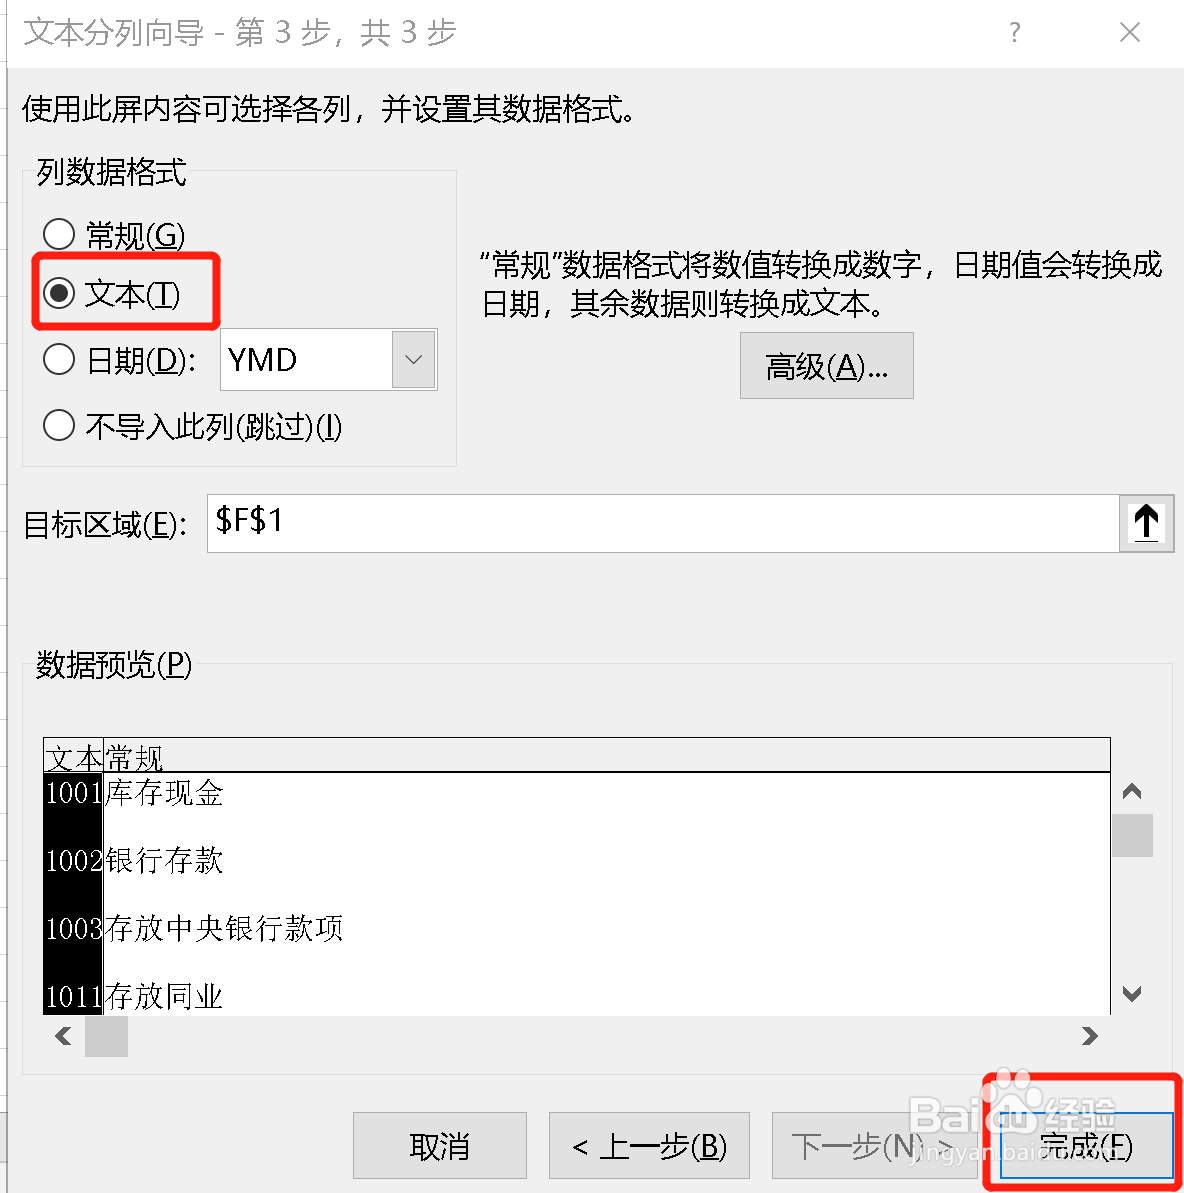The height and width of the screenshot is (1193, 1184).
Task: Click the 目标区域 $F$1 input field
Action: tap(663, 523)
